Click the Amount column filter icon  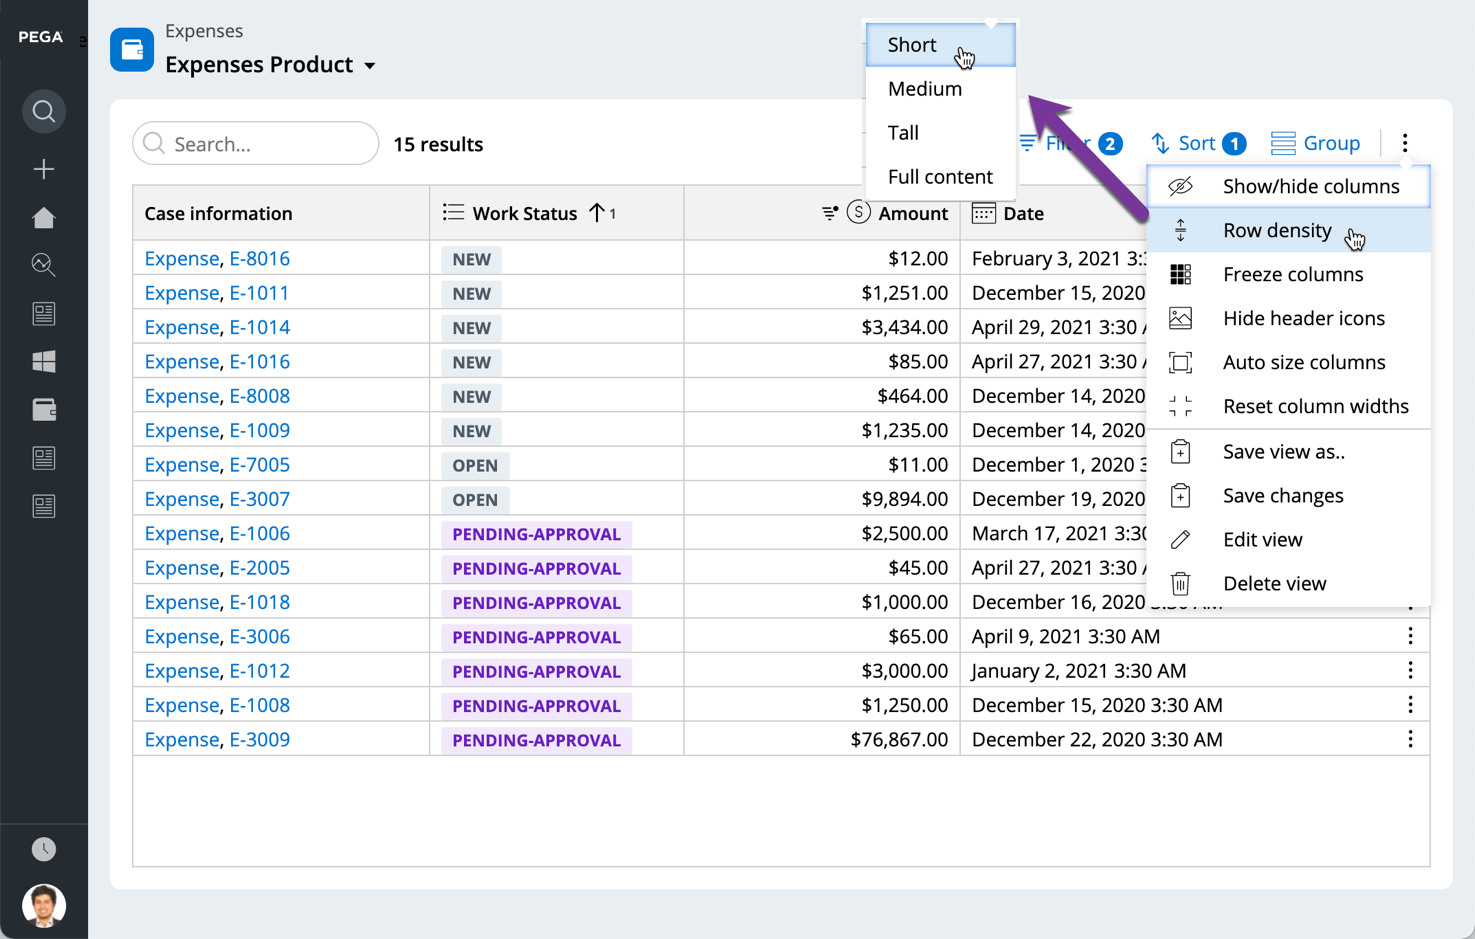tap(829, 213)
